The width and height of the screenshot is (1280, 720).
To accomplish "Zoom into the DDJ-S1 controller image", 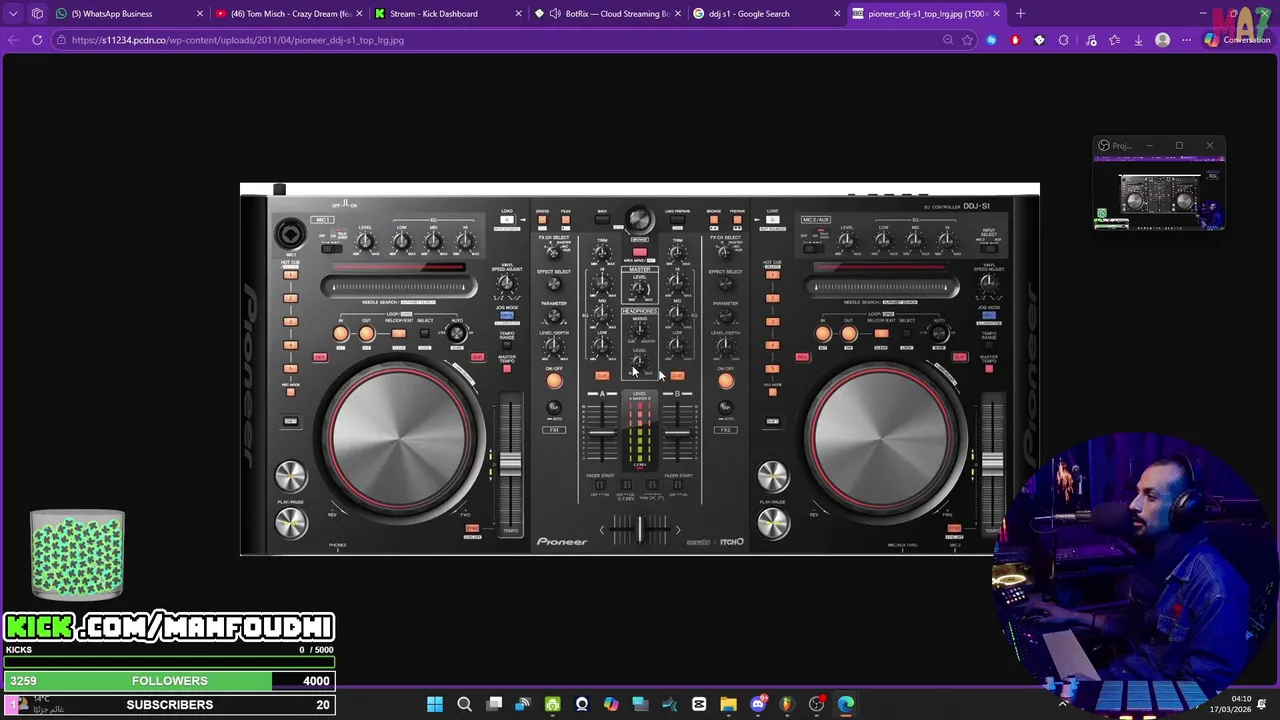I will (x=640, y=370).
